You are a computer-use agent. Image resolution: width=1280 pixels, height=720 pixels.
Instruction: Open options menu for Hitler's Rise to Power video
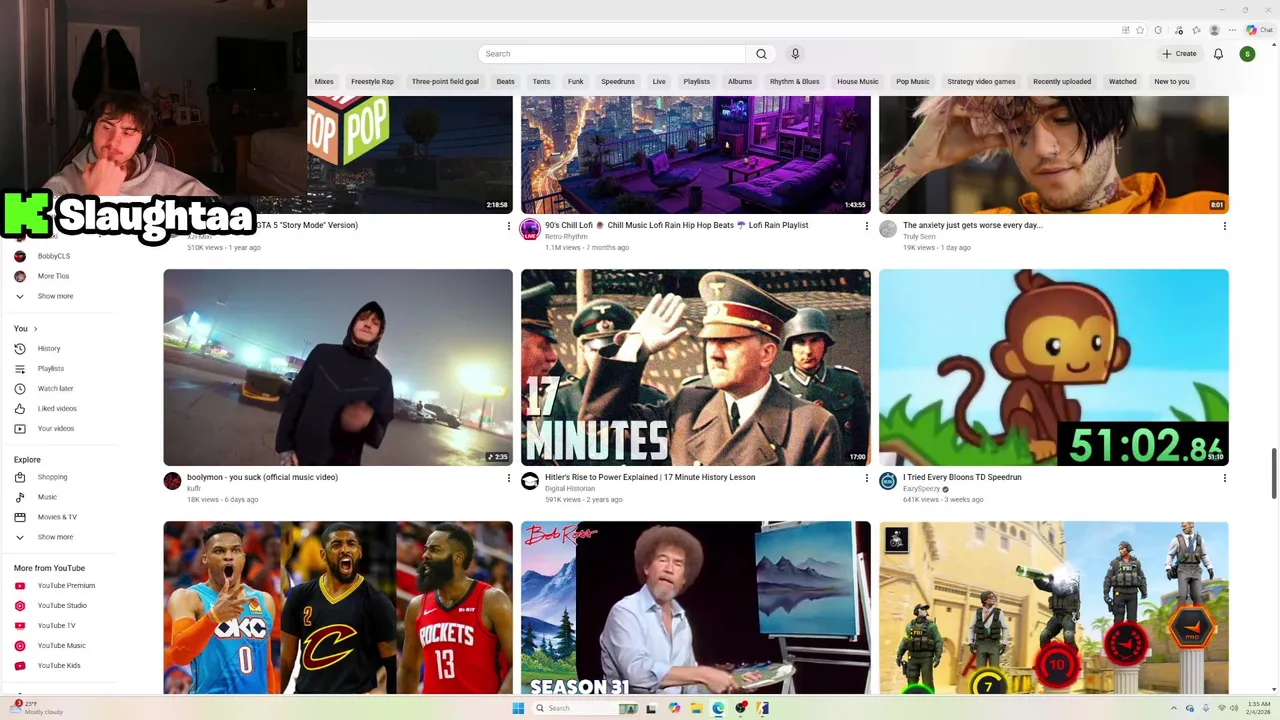(866, 478)
